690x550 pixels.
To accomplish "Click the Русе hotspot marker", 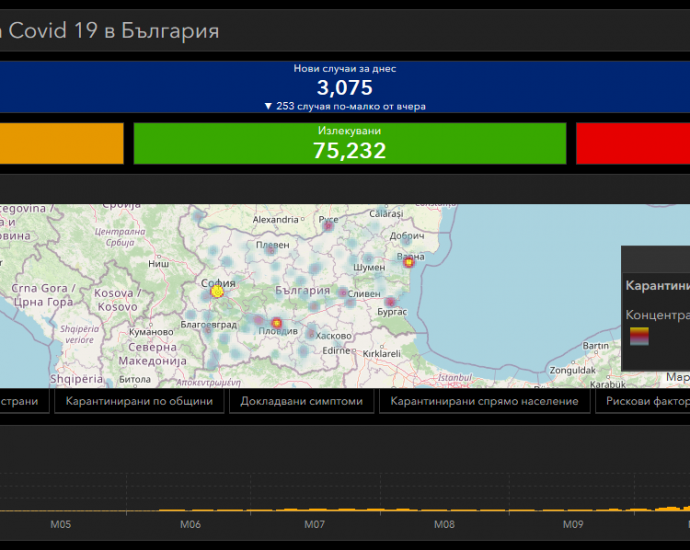I will click(x=328, y=226).
